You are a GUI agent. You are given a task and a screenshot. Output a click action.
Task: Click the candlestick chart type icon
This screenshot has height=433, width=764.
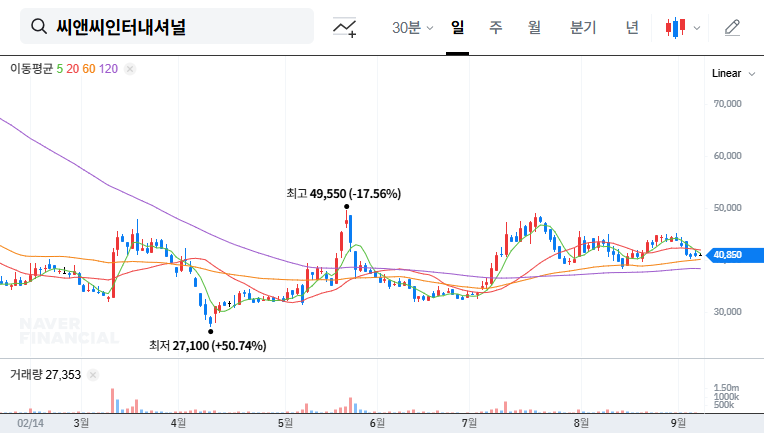pyautogui.click(x=675, y=27)
